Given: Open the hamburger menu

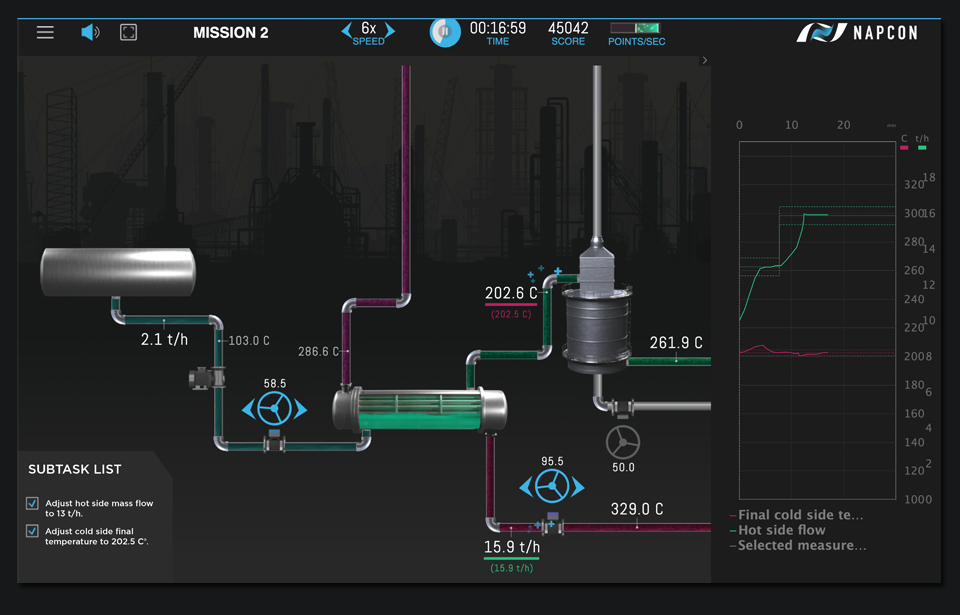Looking at the screenshot, I should 45,32.
